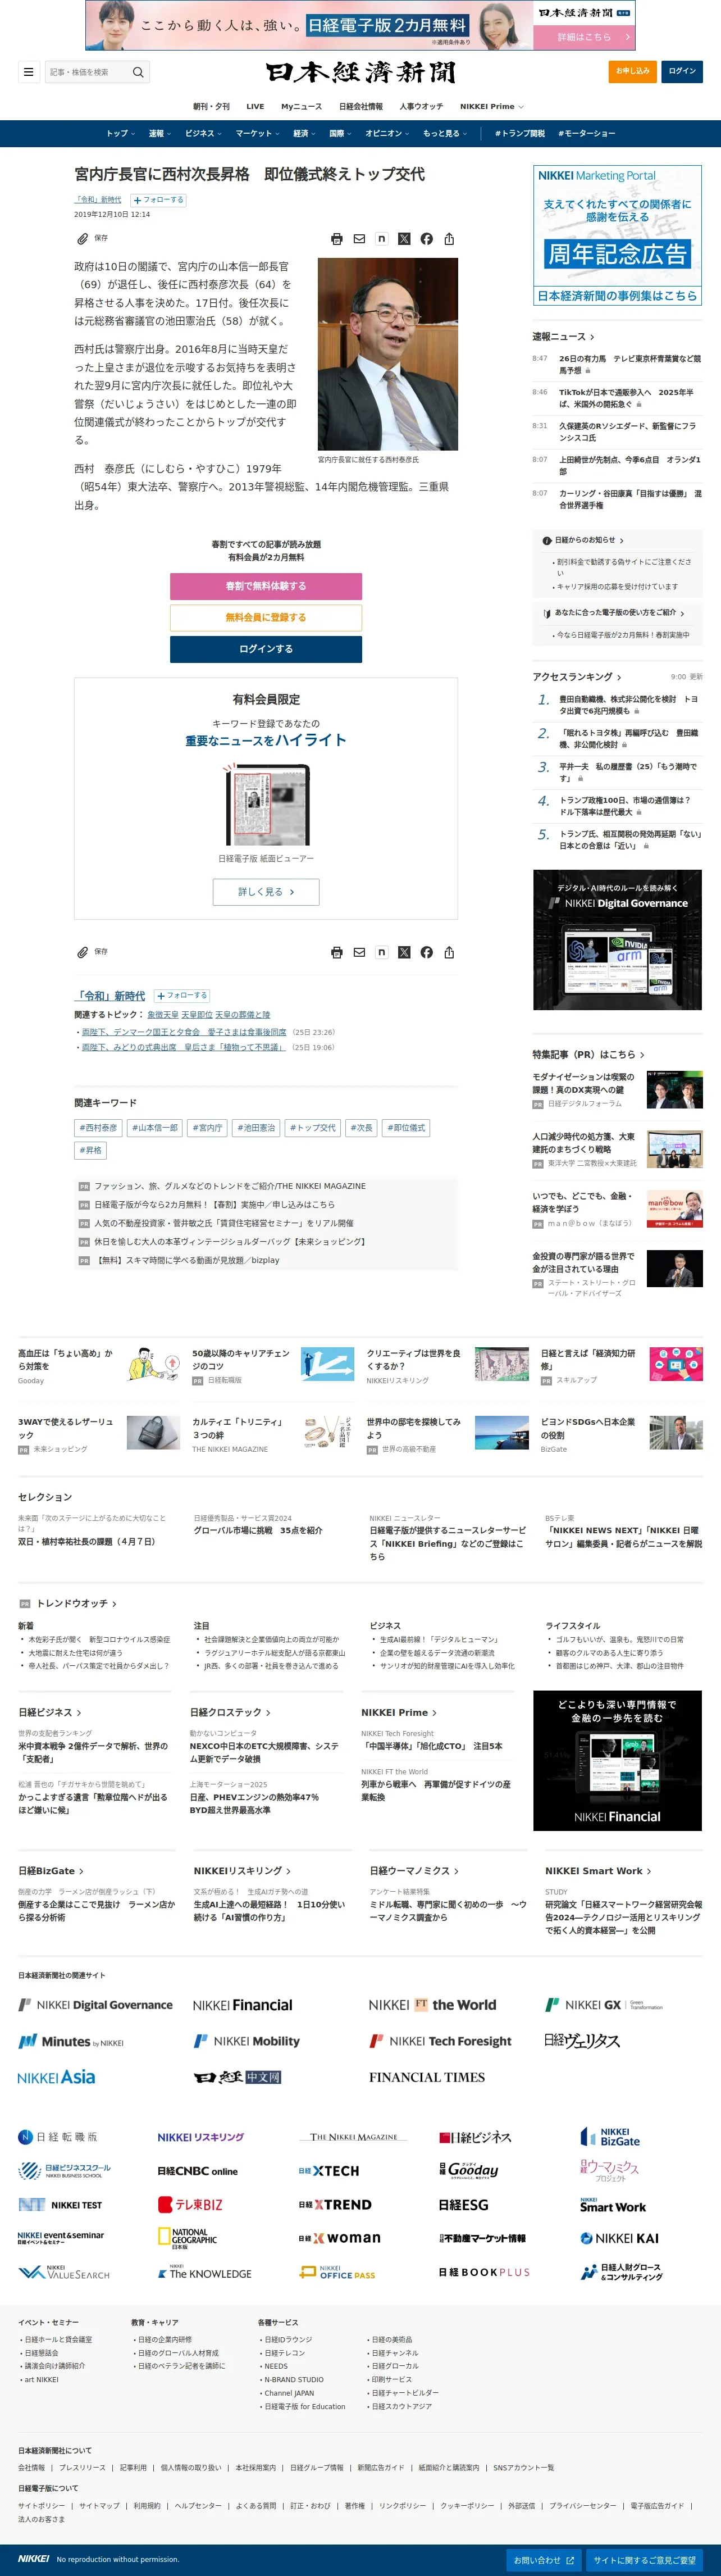Click the 詳しく見る button
Viewport: 721px width, 2576px height.
point(265,891)
